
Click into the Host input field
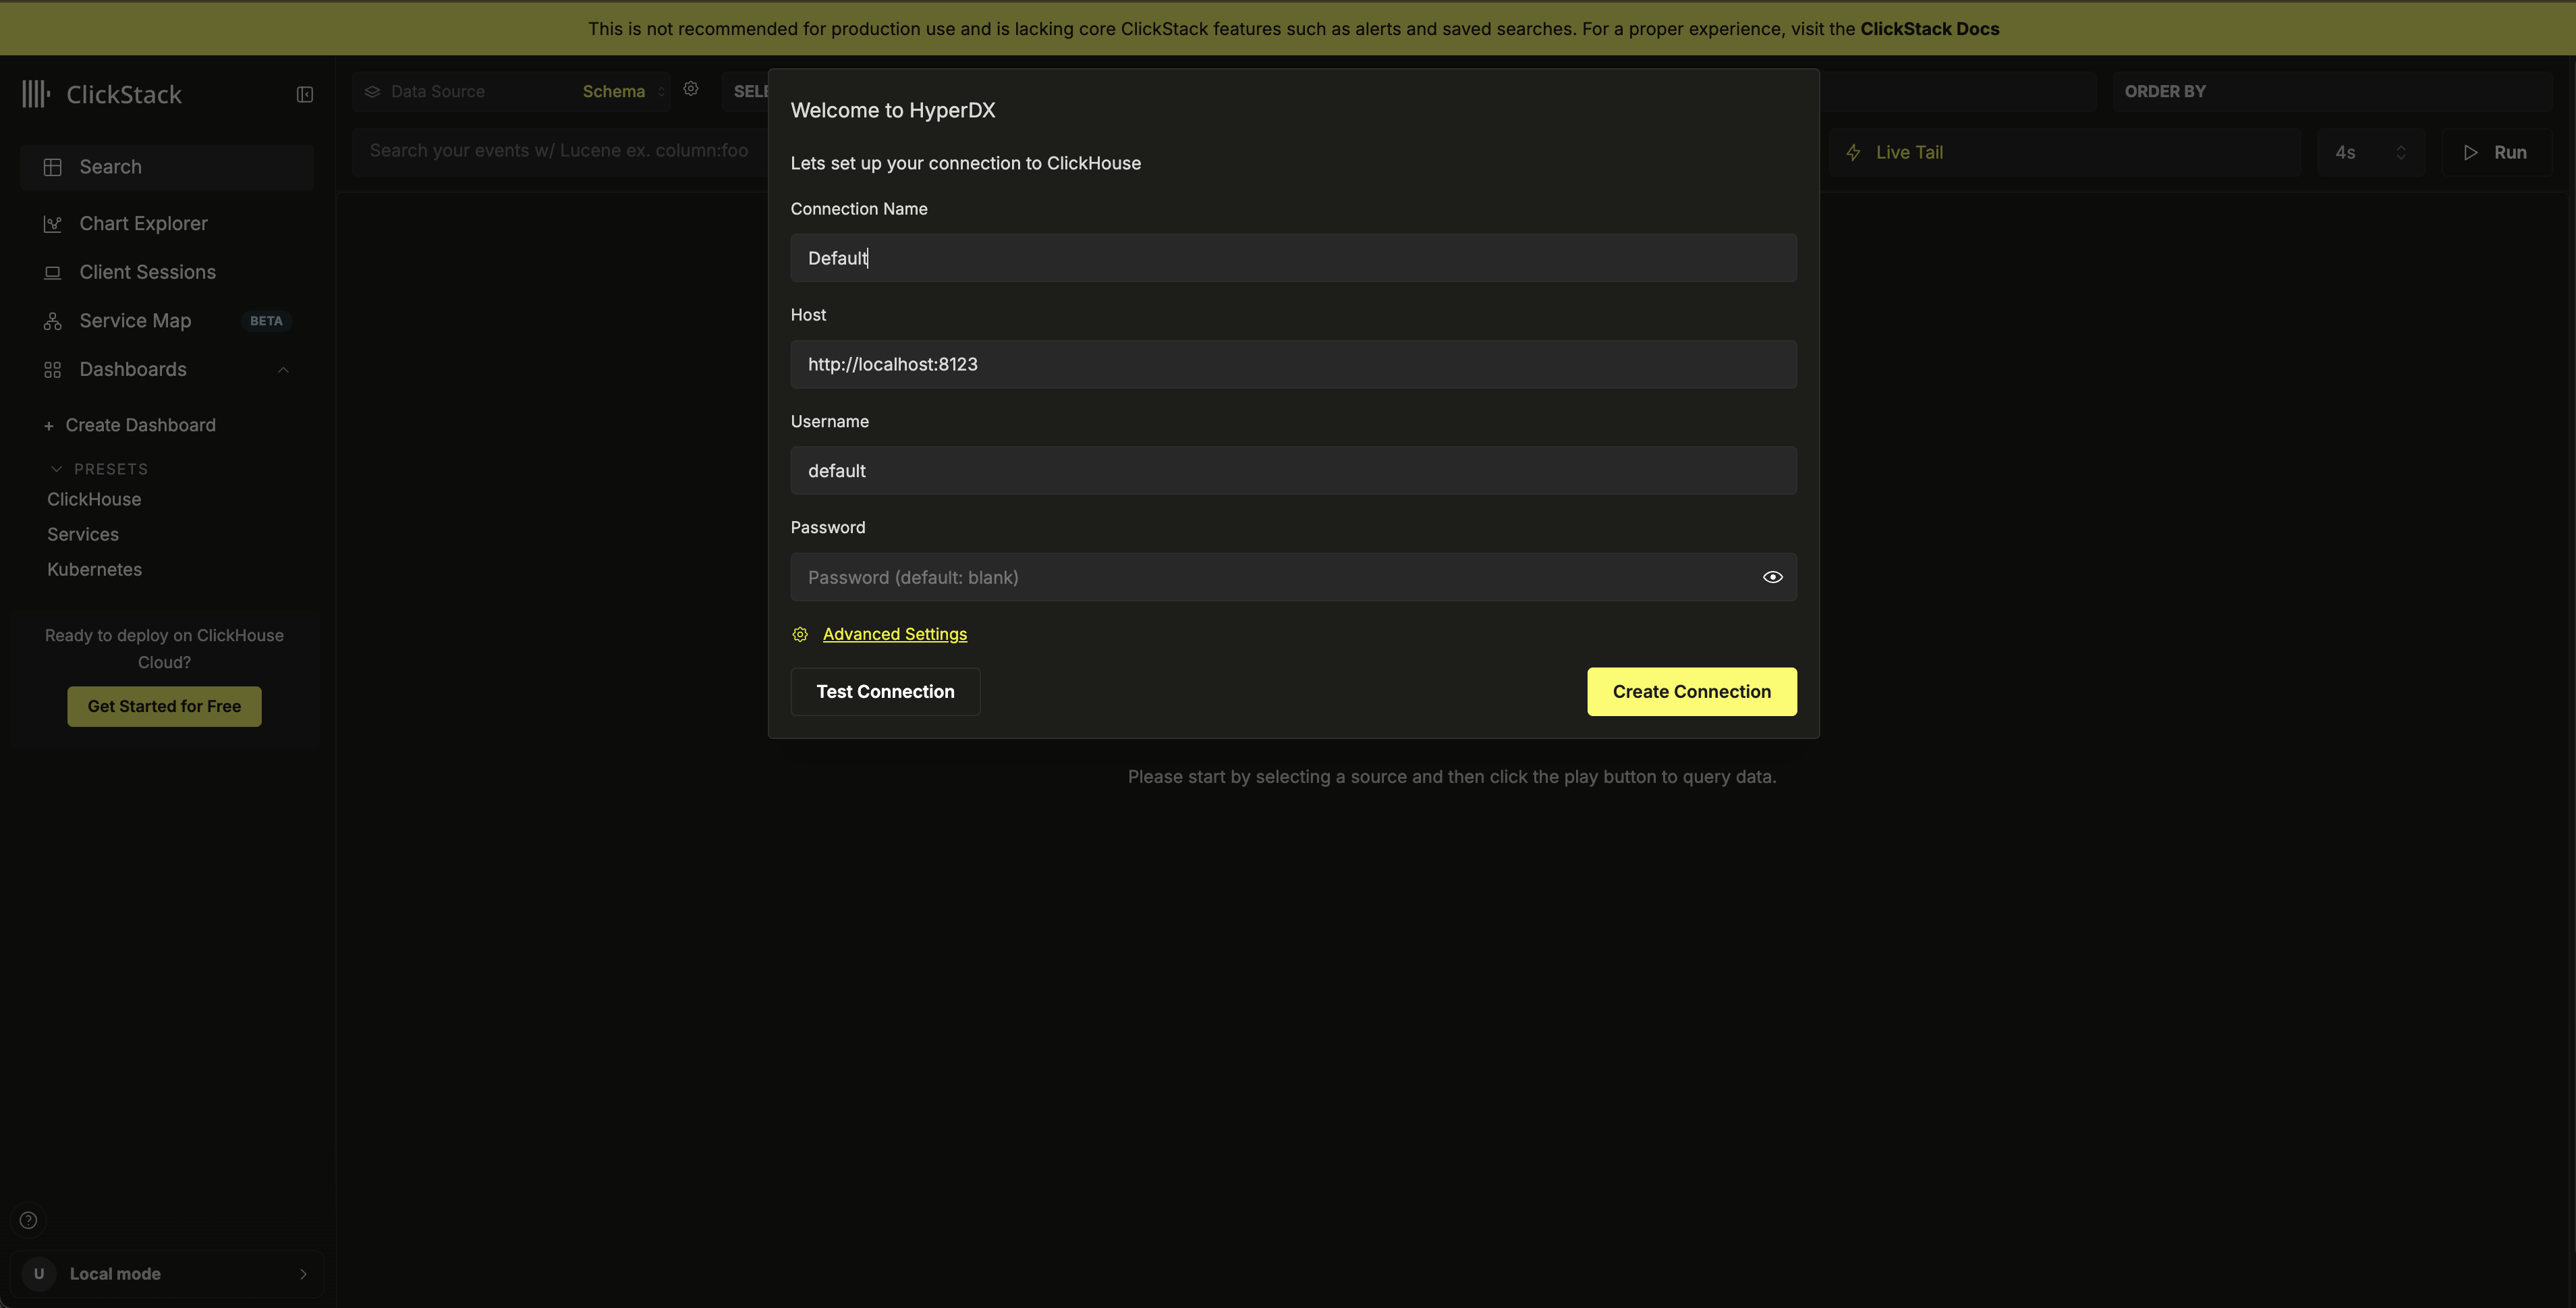1292,364
